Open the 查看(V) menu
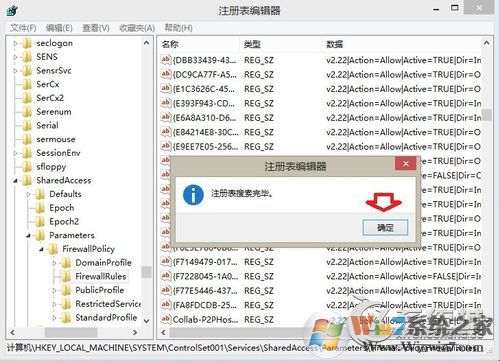Screen dimensions: 500x361 96,28
